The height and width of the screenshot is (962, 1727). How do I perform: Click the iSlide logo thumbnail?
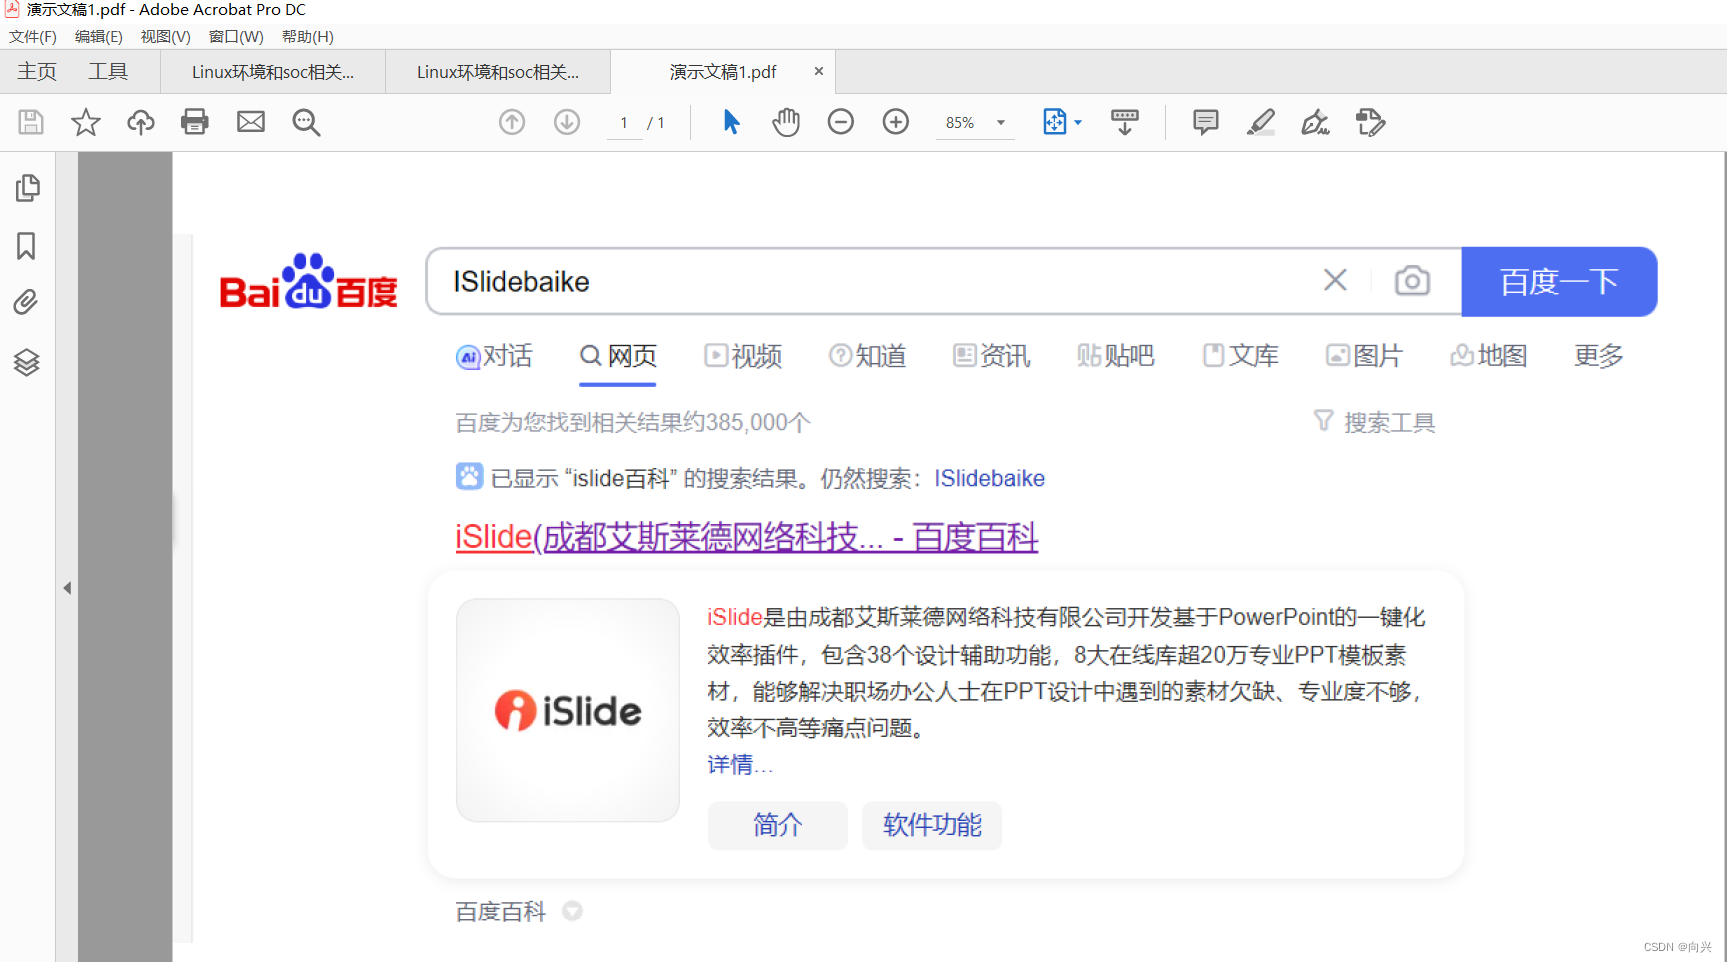tap(568, 710)
